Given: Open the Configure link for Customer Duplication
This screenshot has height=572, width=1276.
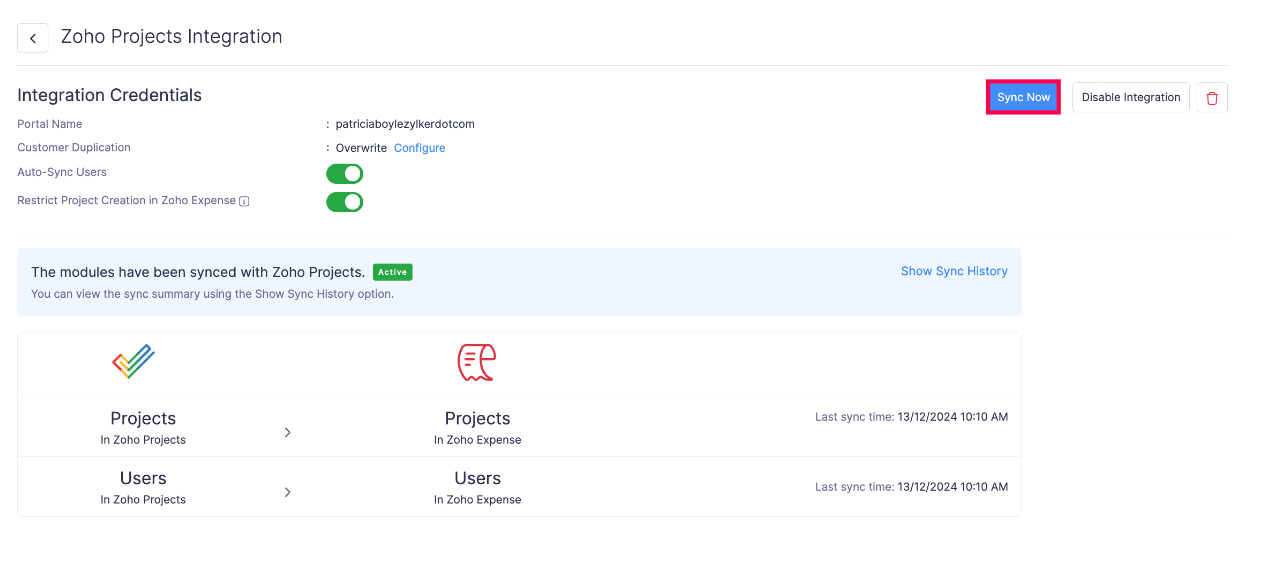Looking at the screenshot, I should 419,148.
